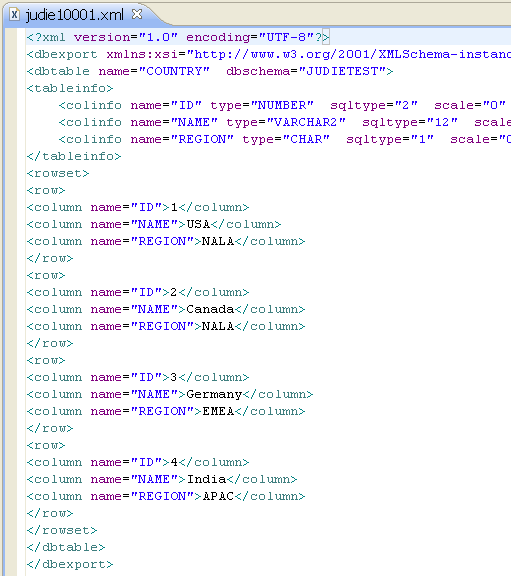511x576 pixels.
Task: Click the closing dbexport tag
Action: coord(70,564)
